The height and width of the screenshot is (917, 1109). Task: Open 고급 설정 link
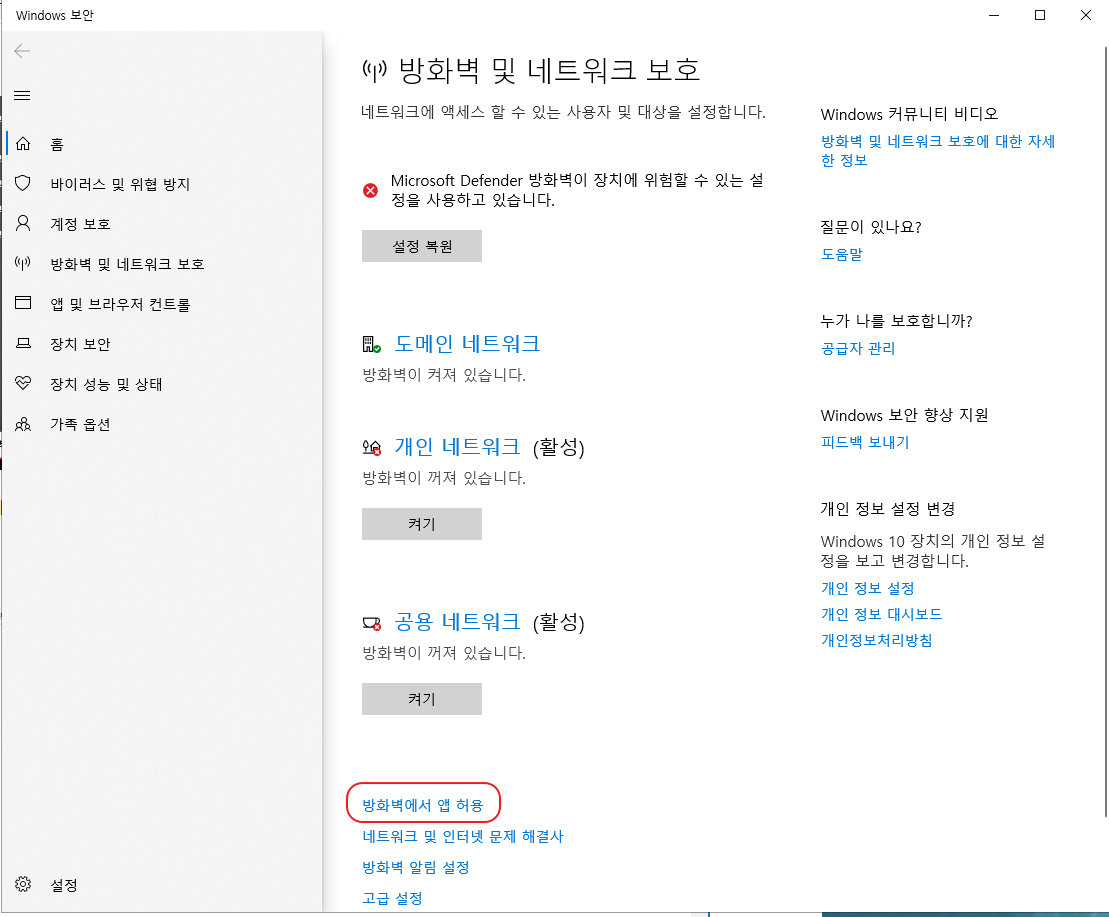[392, 898]
